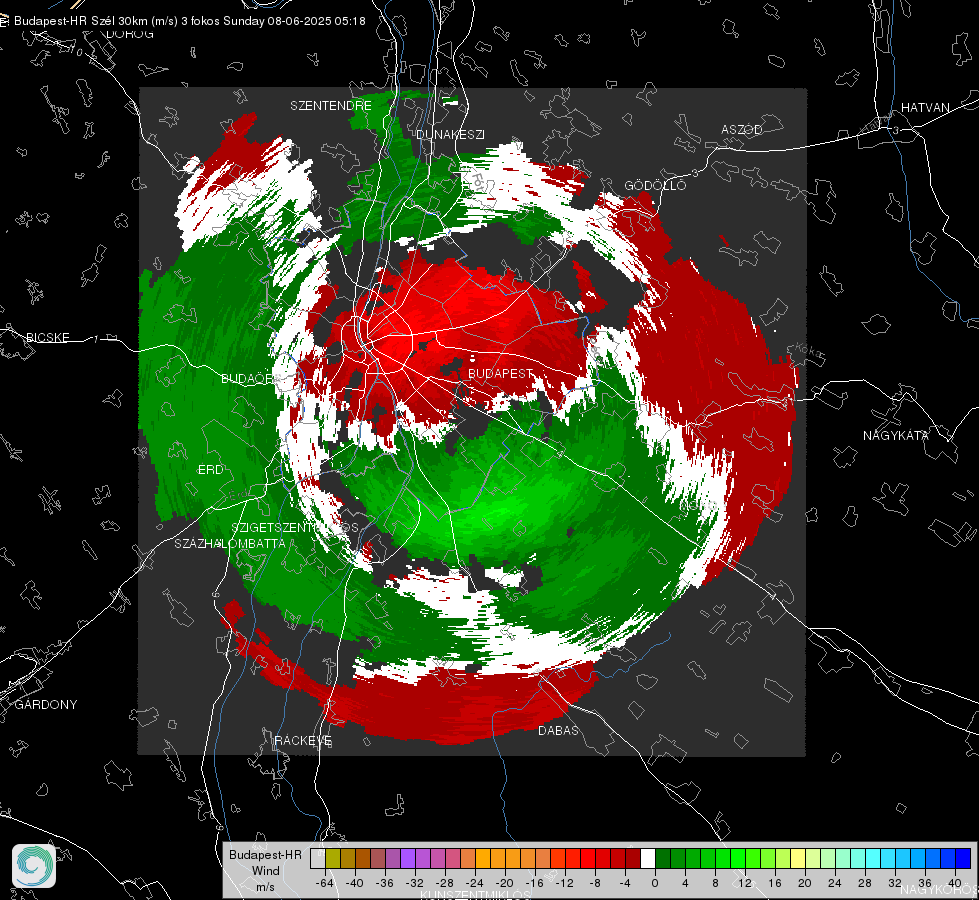Image resolution: width=979 pixels, height=900 pixels.
Task: Click the -32 legend value
Action: click(x=415, y=883)
